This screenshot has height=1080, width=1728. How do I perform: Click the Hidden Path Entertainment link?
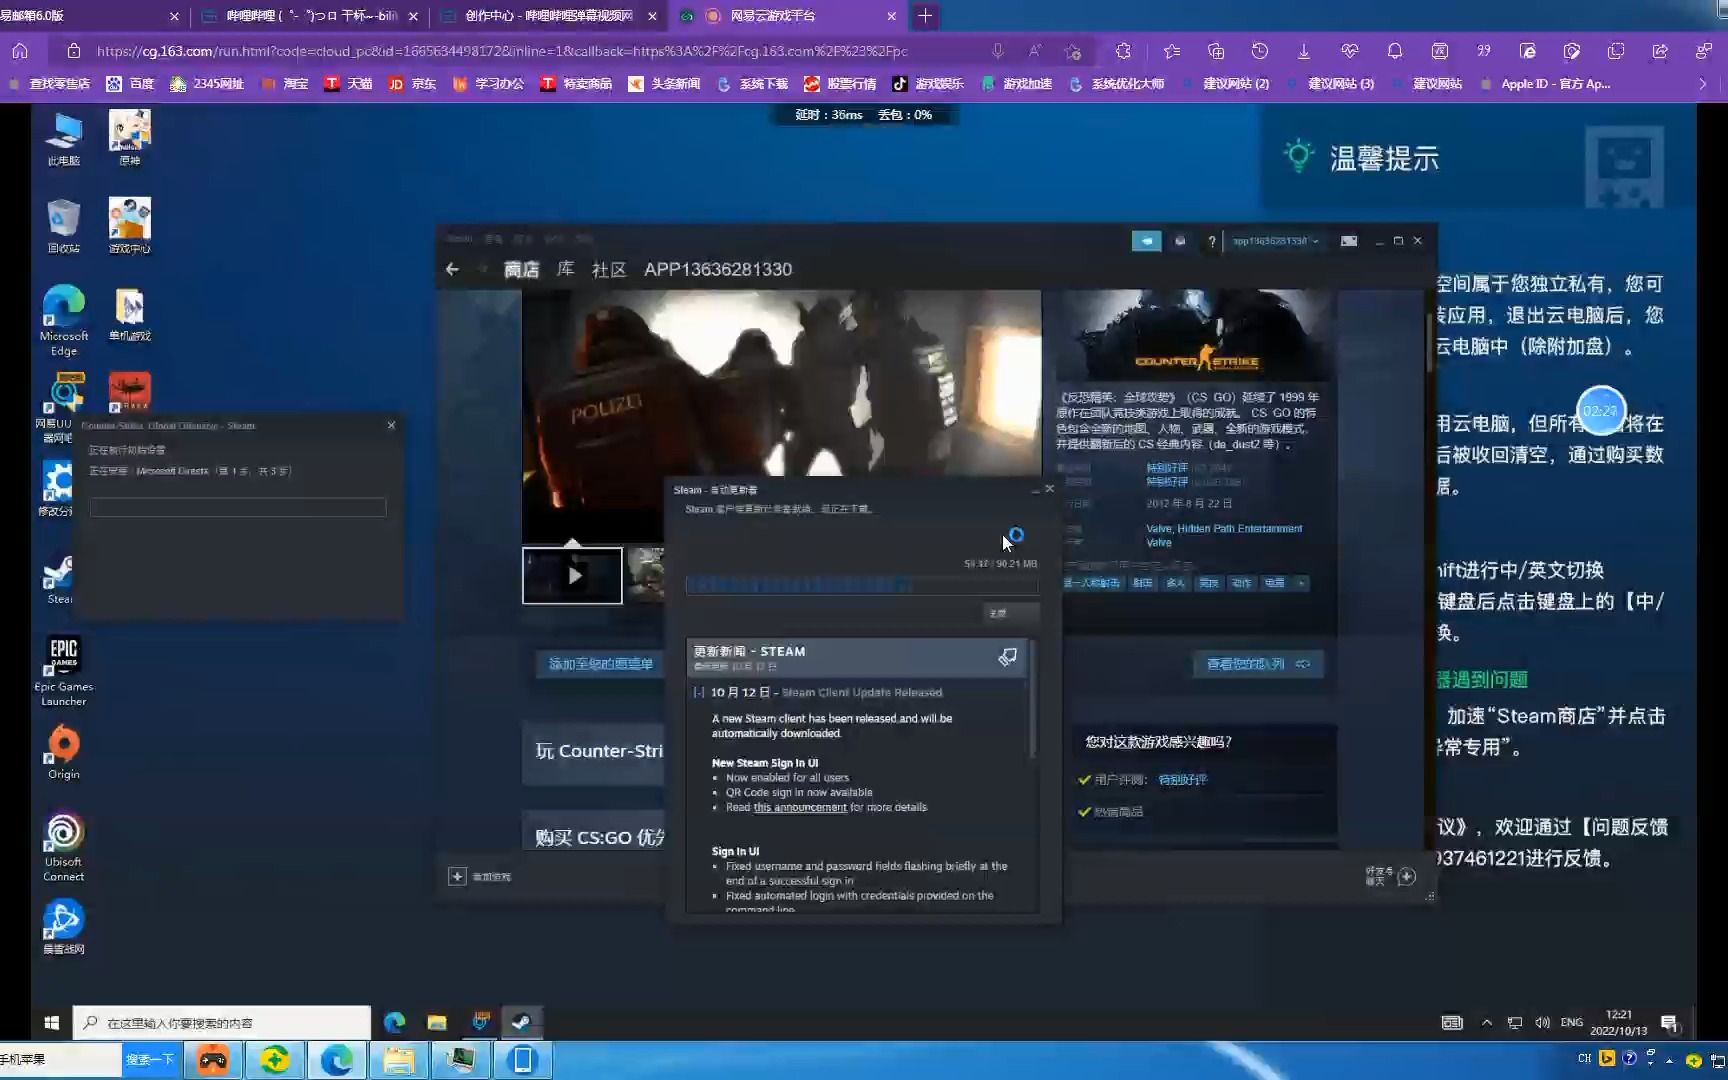(1240, 528)
